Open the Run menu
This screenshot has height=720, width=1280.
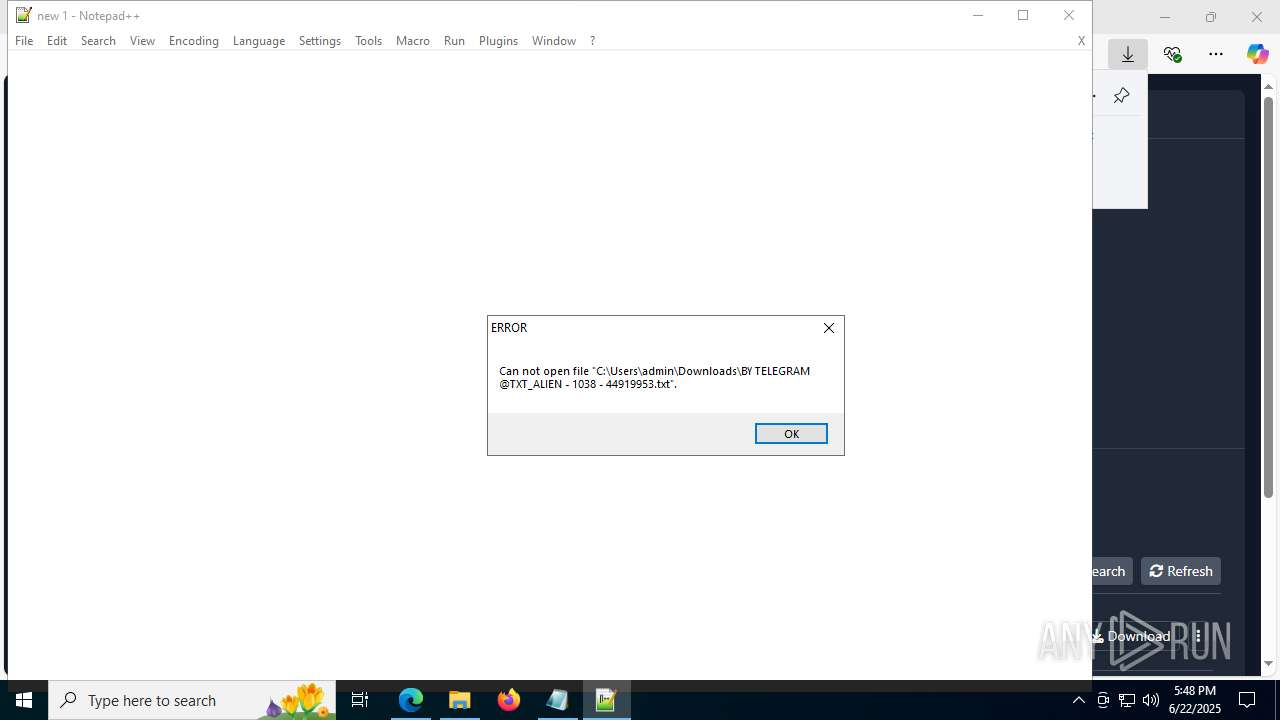[x=454, y=41]
